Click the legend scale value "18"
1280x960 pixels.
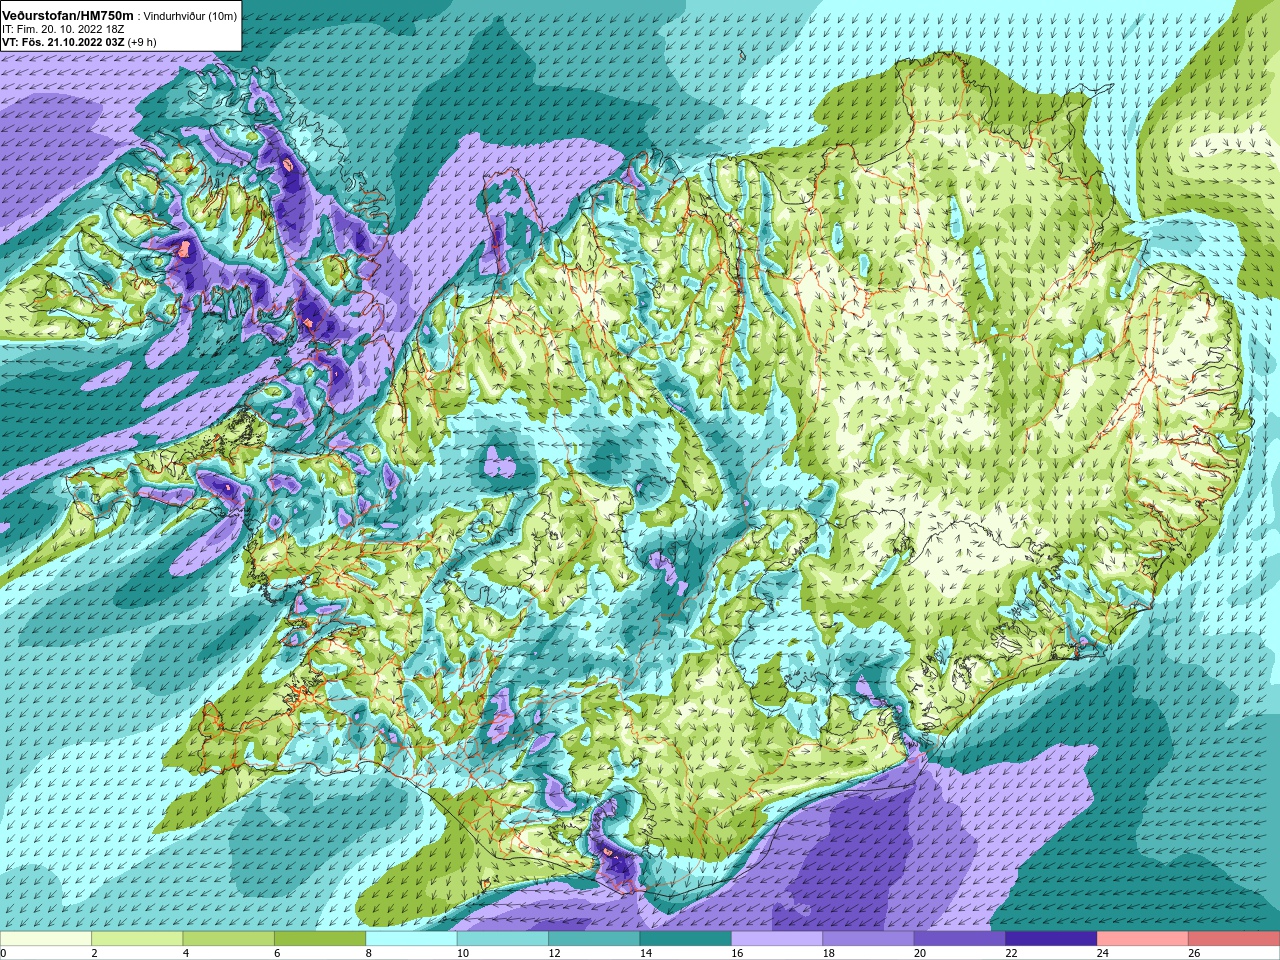(x=829, y=953)
